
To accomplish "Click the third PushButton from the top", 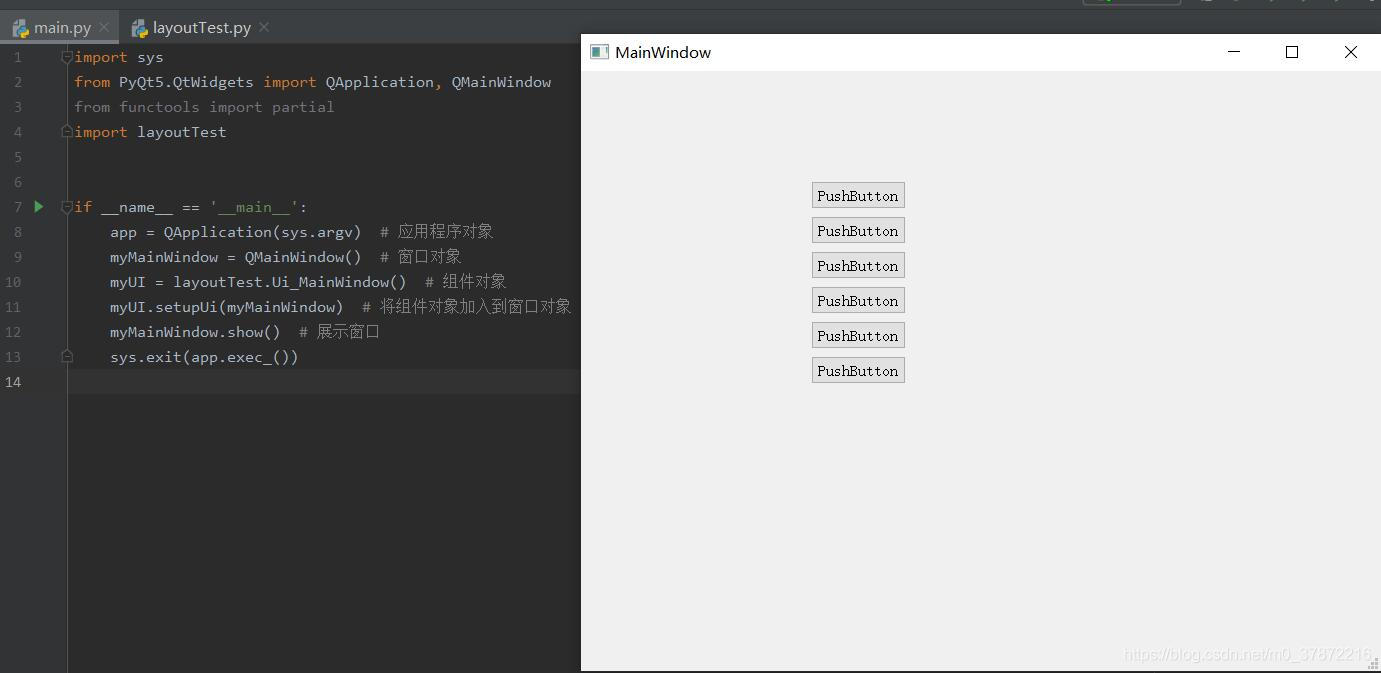I will pyautogui.click(x=858, y=265).
